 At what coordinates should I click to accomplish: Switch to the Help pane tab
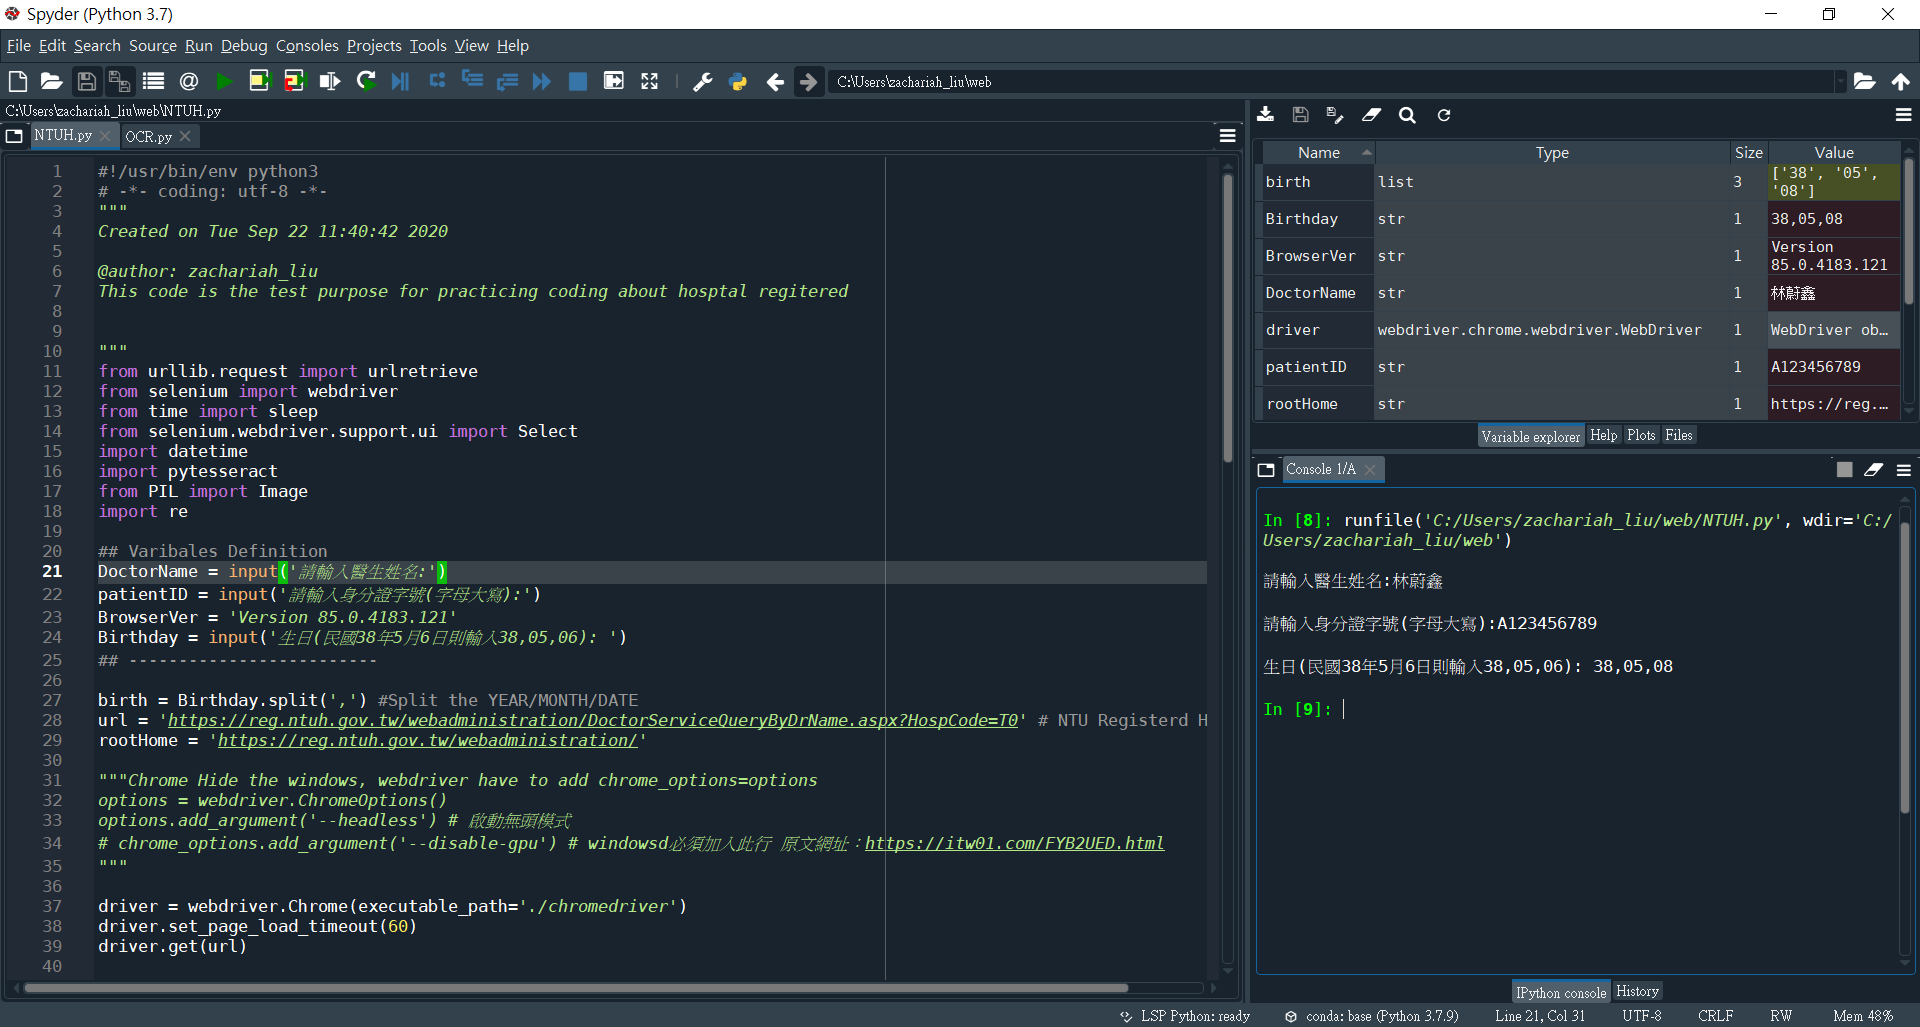1603,435
